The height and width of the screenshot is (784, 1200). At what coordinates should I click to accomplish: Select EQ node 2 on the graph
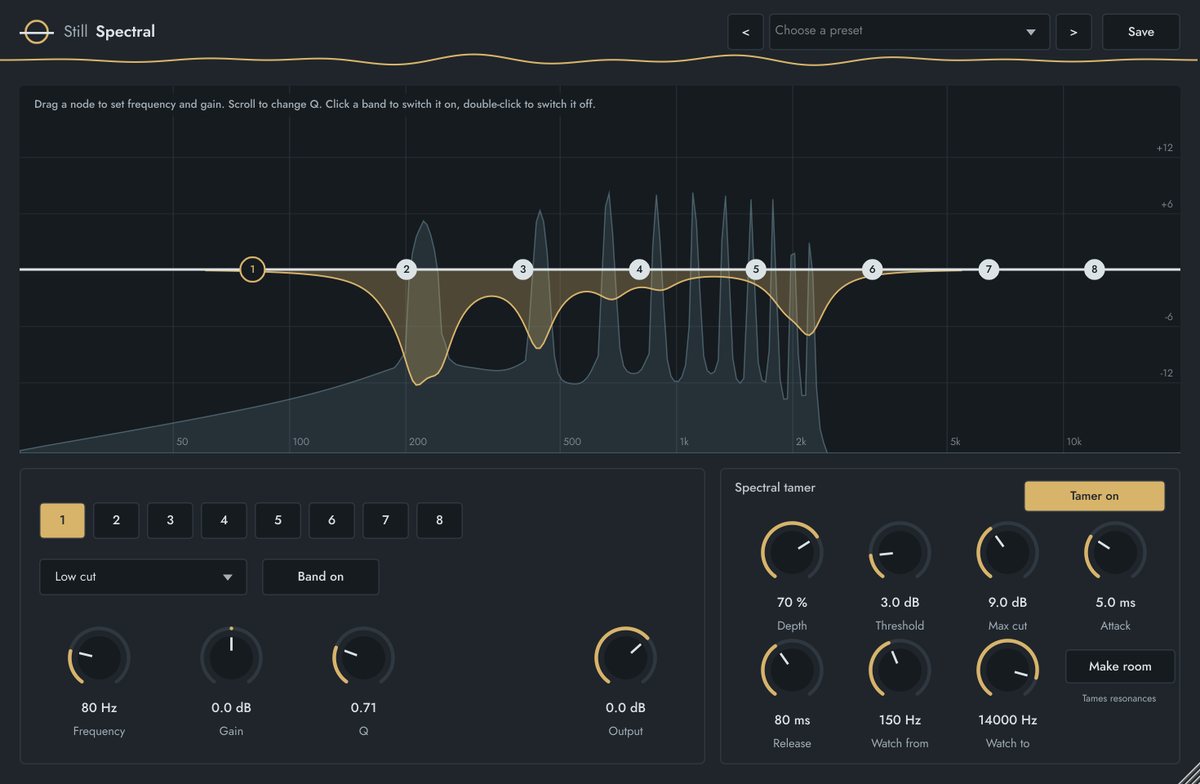click(406, 269)
